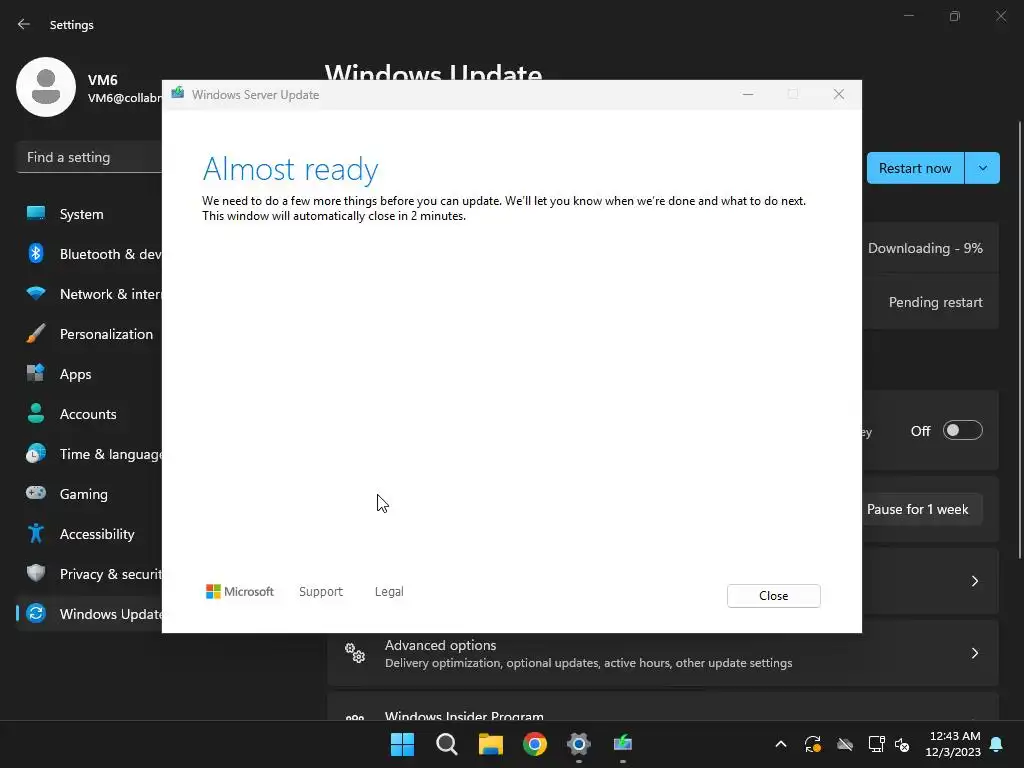Open Apps settings category
The width and height of the screenshot is (1024, 768).
89,374
